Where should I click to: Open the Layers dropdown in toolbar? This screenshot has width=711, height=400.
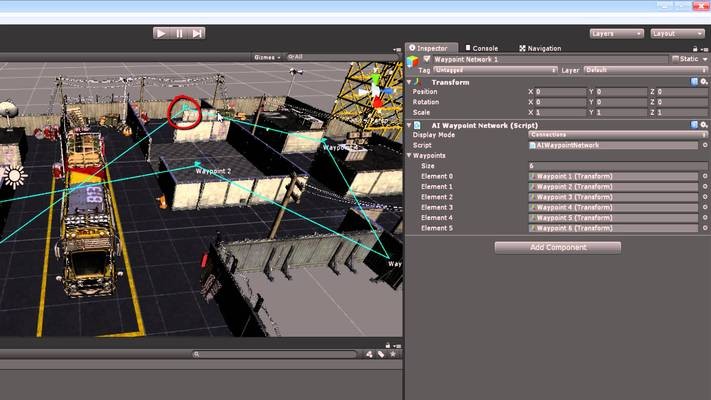pos(615,33)
